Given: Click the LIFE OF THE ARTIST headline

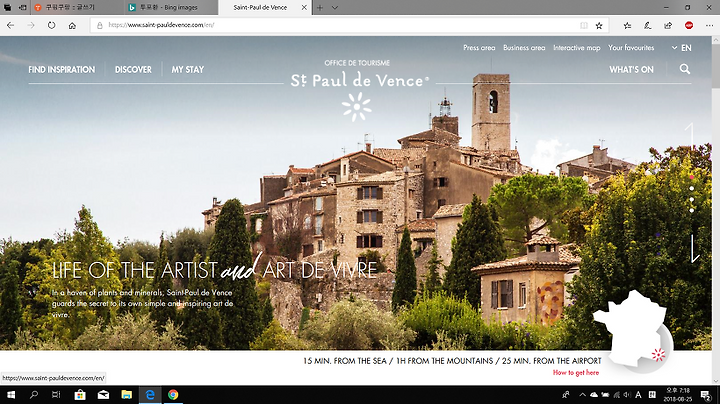Looking at the screenshot, I should point(214,269).
